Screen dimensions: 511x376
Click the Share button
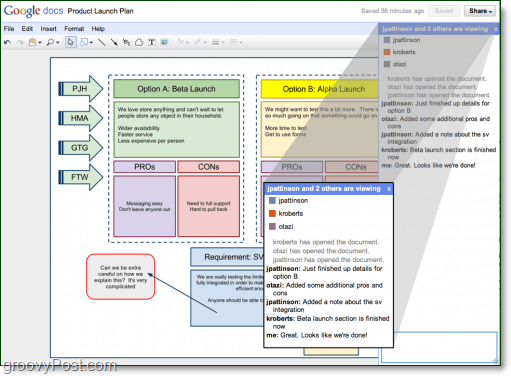[480, 11]
